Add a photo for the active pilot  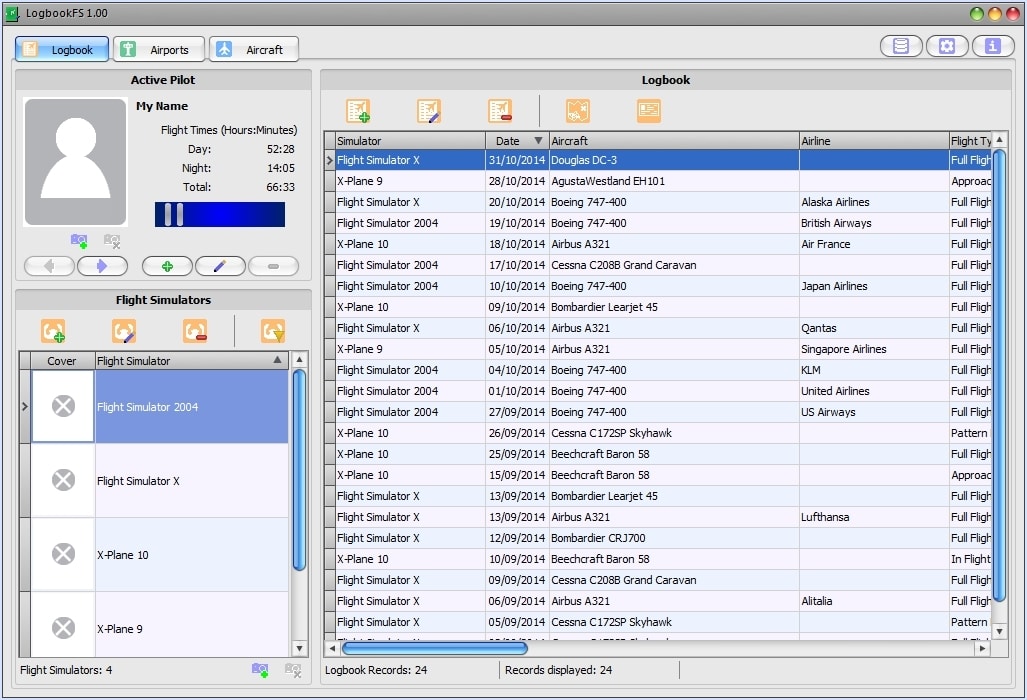79,241
